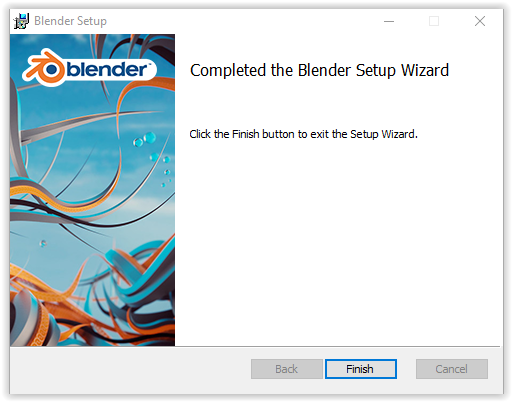This screenshot has width=512, height=402.
Task: Click the word 'Wizard' in the heading
Action: [x=425, y=70]
